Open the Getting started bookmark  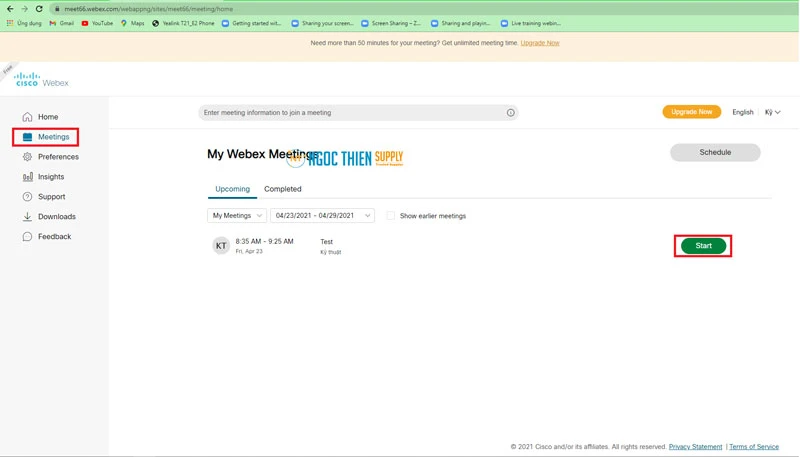[252, 23]
